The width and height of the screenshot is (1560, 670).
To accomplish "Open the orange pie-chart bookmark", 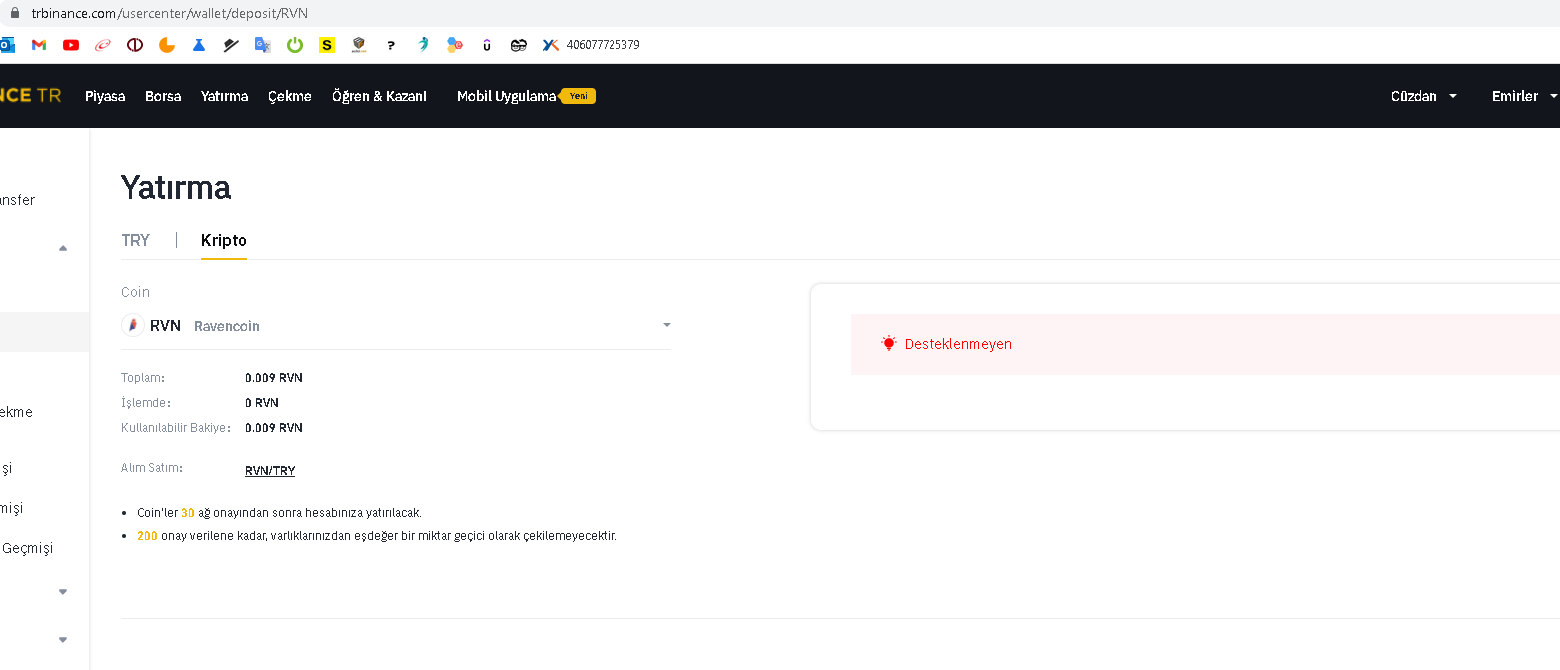I will point(167,45).
